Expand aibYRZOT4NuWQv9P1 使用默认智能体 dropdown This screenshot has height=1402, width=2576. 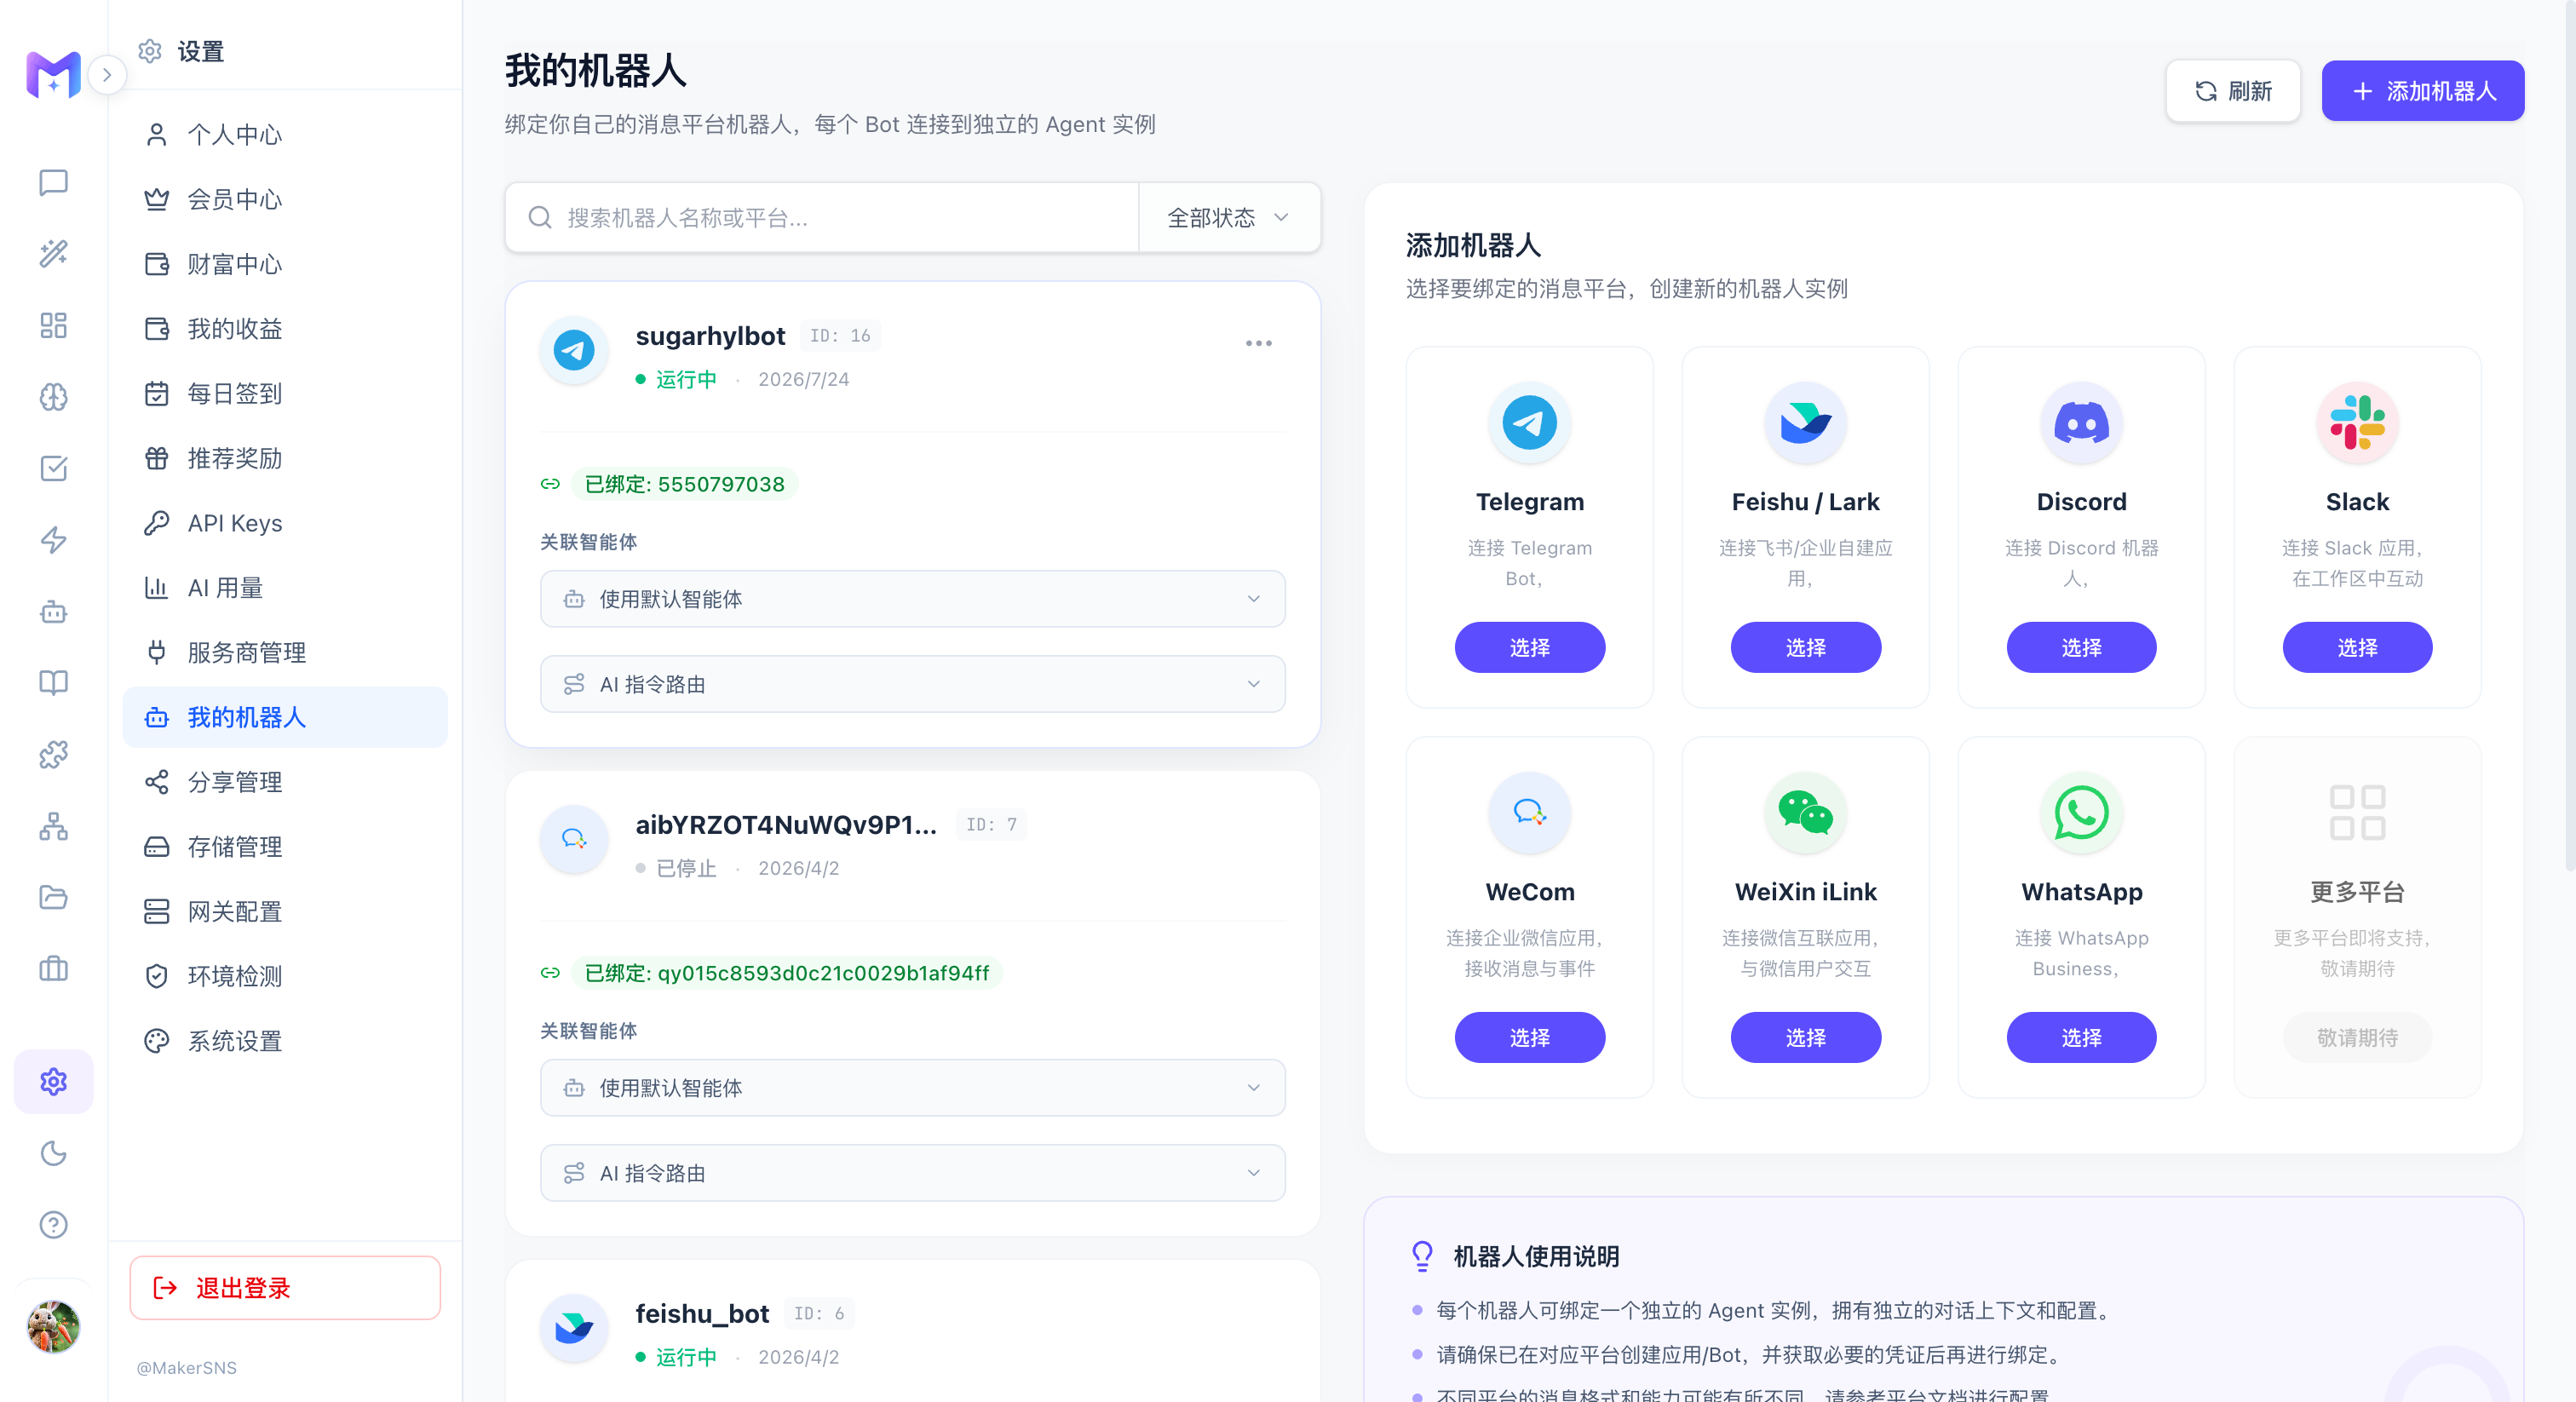click(x=912, y=1088)
